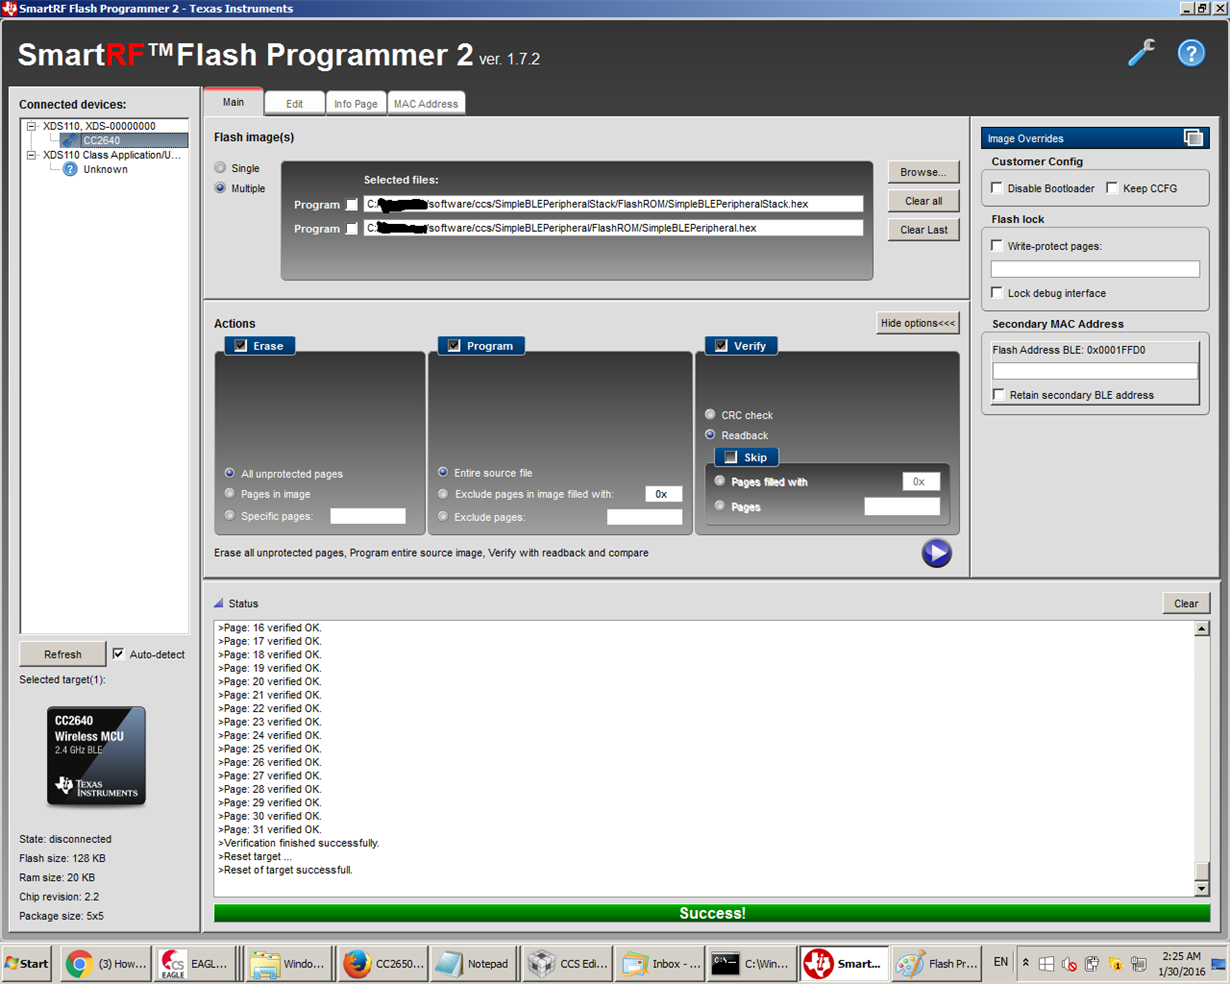The height and width of the screenshot is (984, 1230).
Task: Select Pages in image erase option
Action: (x=230, y=494)
